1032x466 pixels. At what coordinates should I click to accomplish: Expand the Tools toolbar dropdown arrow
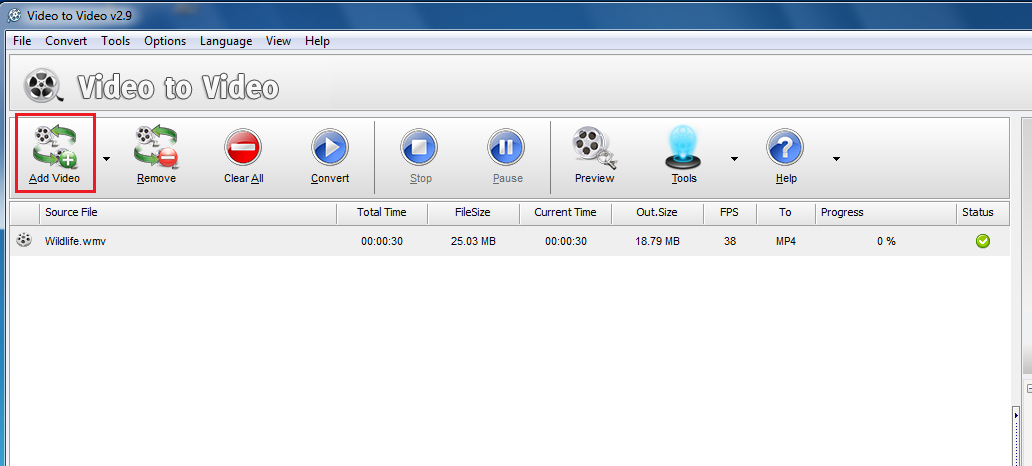pos(734,158)
